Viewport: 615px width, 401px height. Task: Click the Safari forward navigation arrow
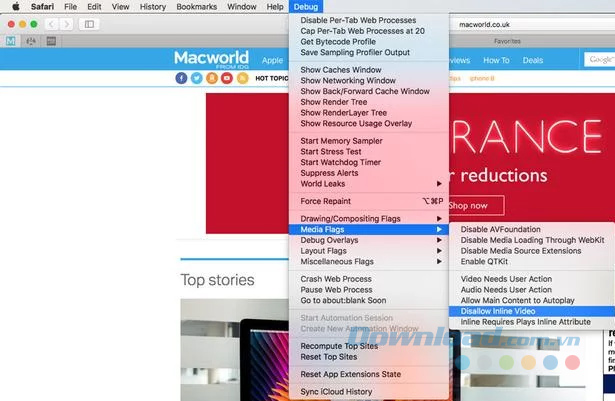(x=66, y=23)
